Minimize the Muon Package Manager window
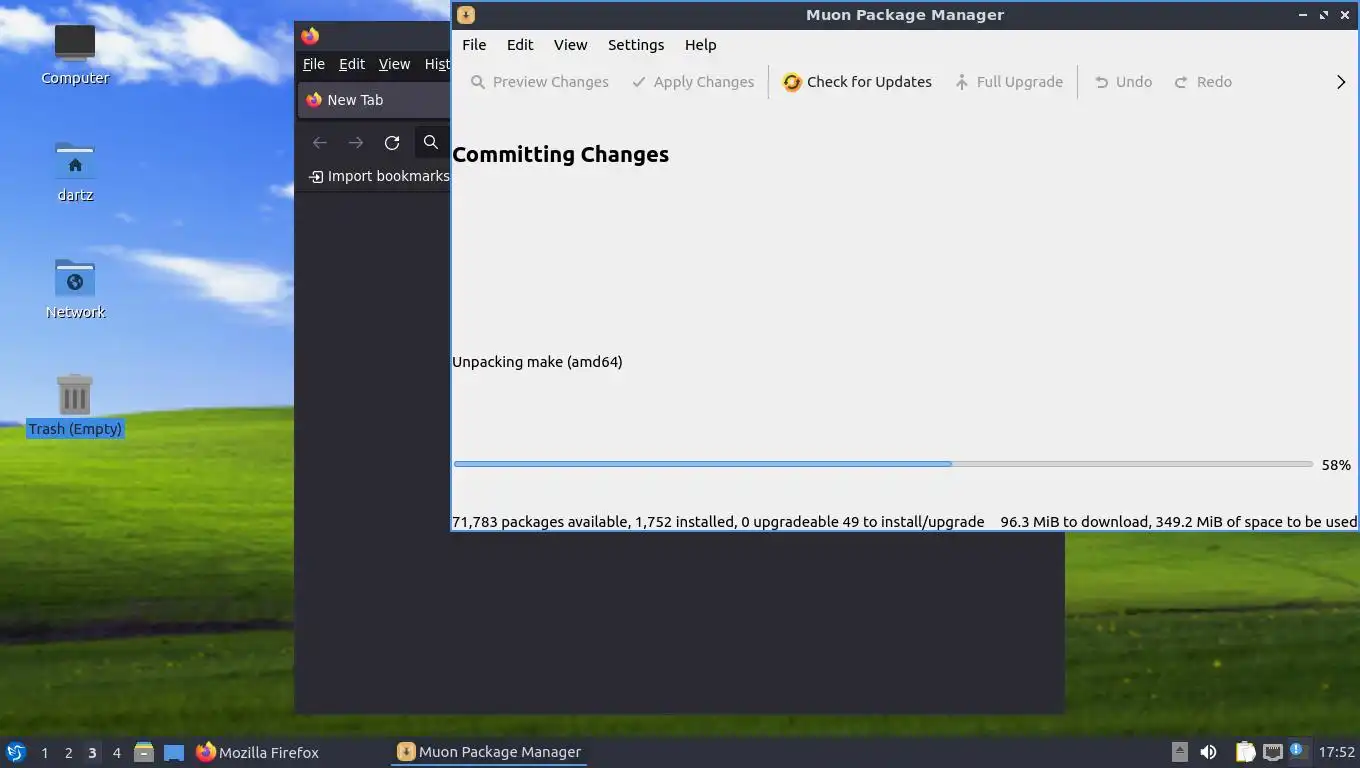 click(x=1302, y=15)
